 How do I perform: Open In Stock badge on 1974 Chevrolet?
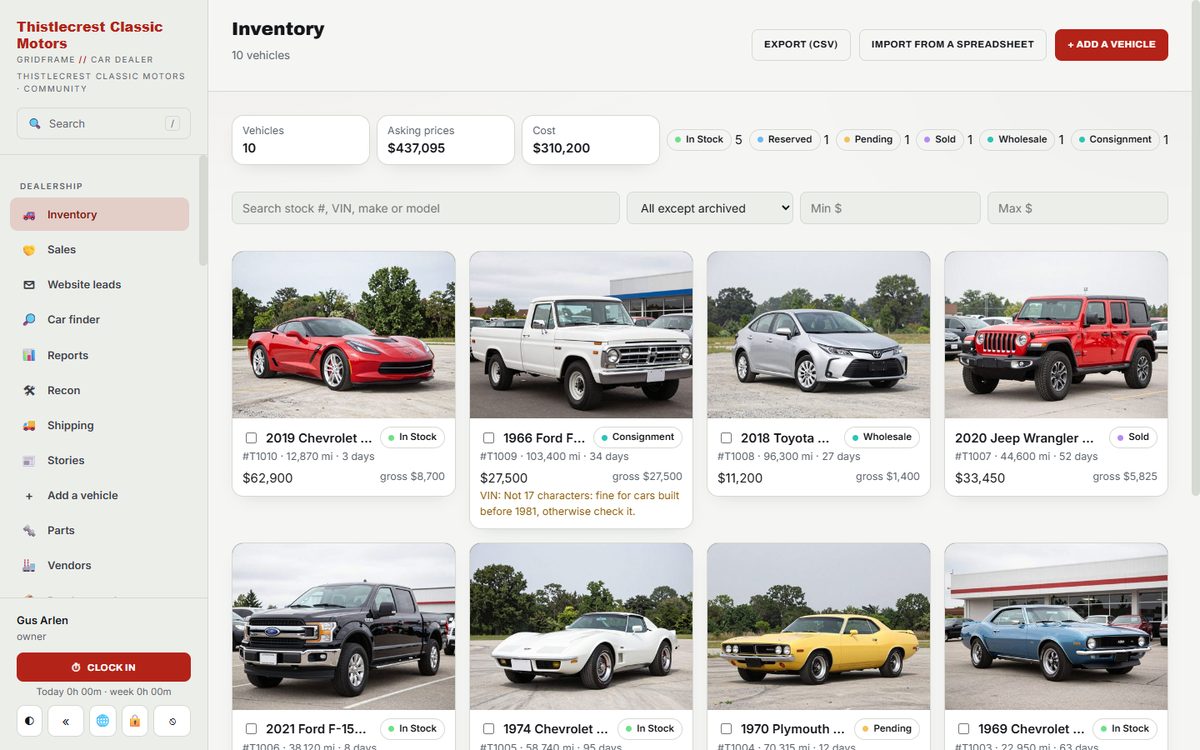click(650, 728)
